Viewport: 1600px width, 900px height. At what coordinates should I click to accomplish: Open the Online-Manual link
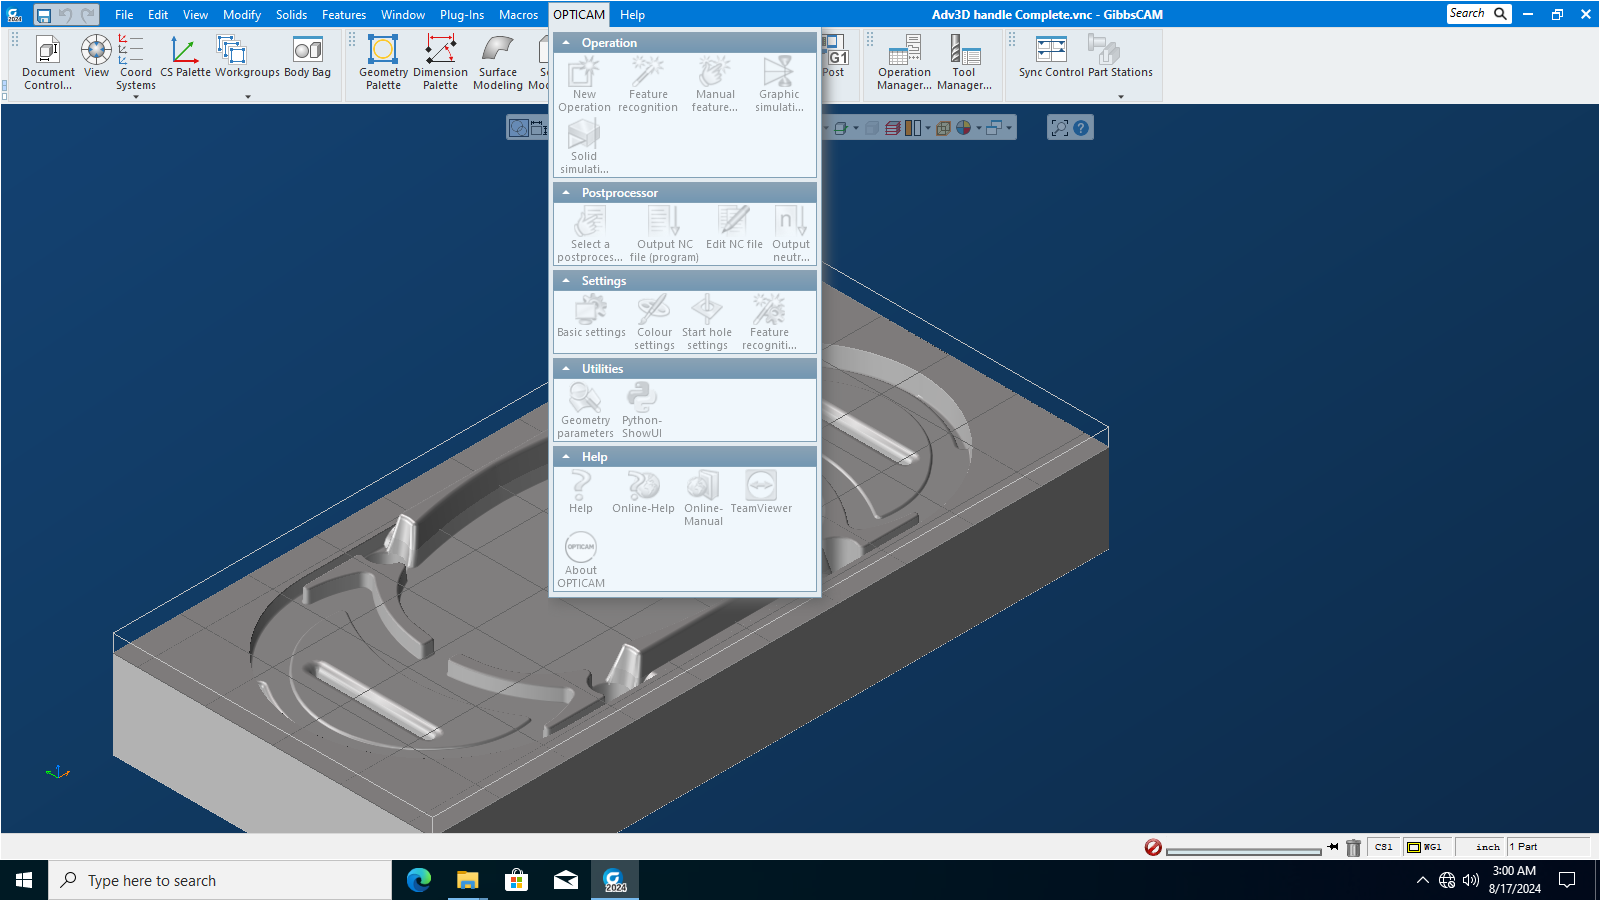click(703, 498)
